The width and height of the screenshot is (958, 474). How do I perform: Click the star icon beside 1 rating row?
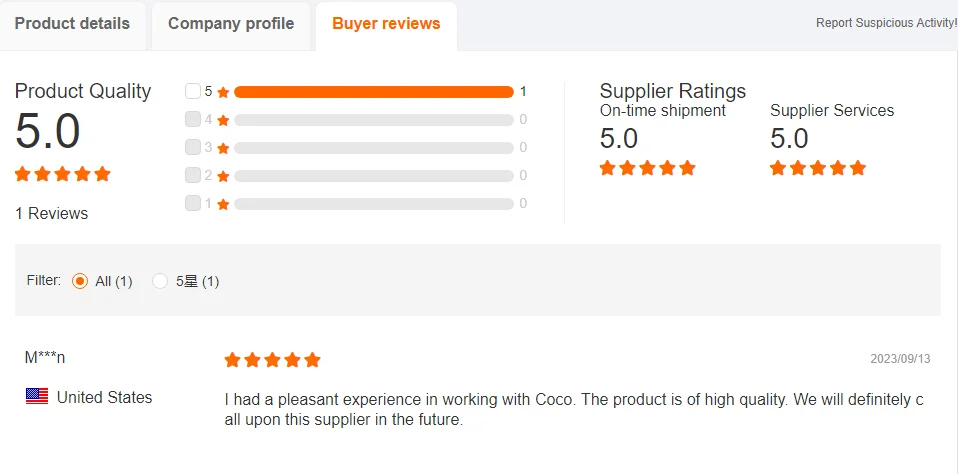[223, 204]
